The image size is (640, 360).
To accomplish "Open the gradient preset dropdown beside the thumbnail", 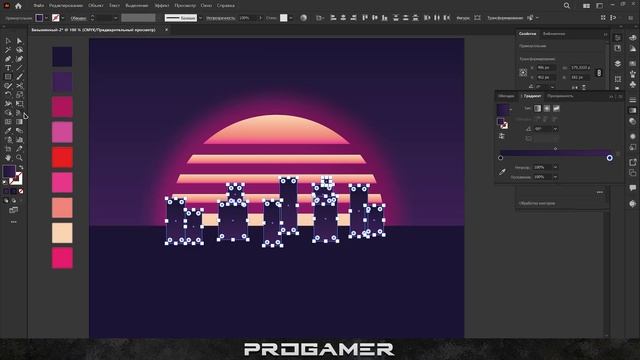I will click(x=511, y=109).
